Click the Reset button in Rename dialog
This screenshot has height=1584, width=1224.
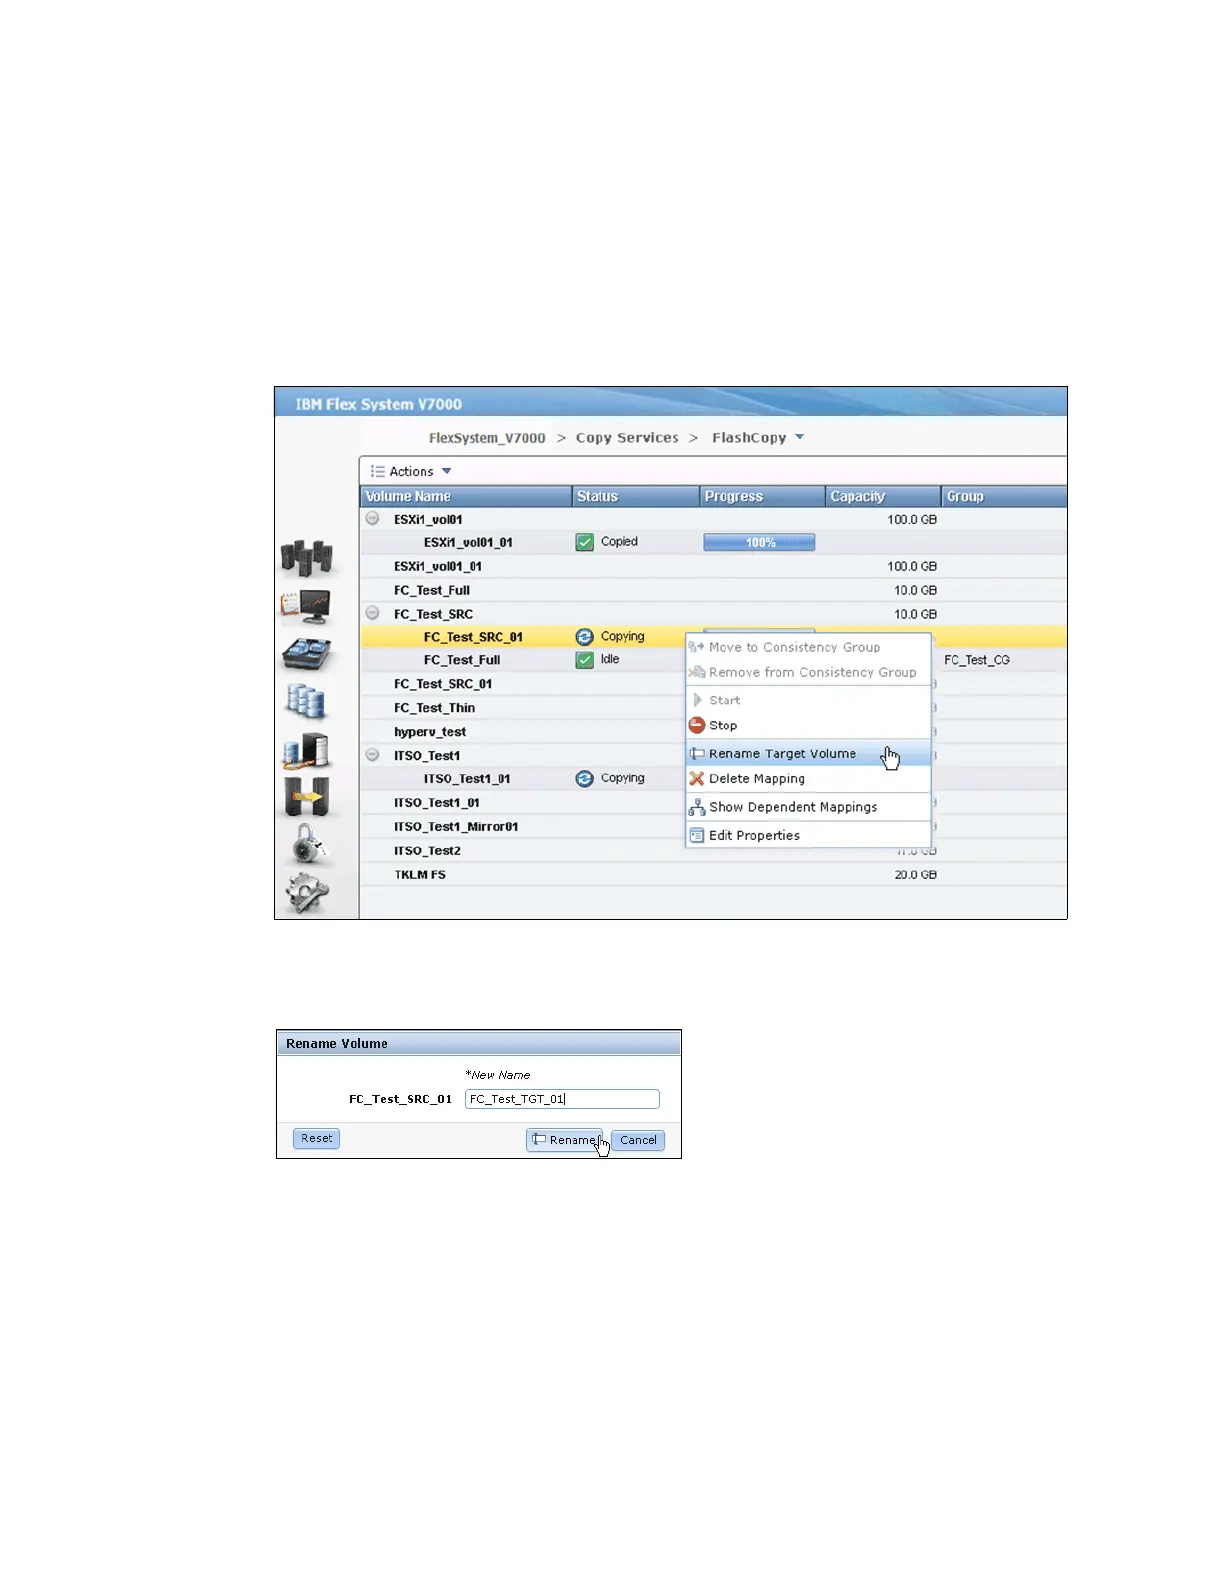point(316,1138)
